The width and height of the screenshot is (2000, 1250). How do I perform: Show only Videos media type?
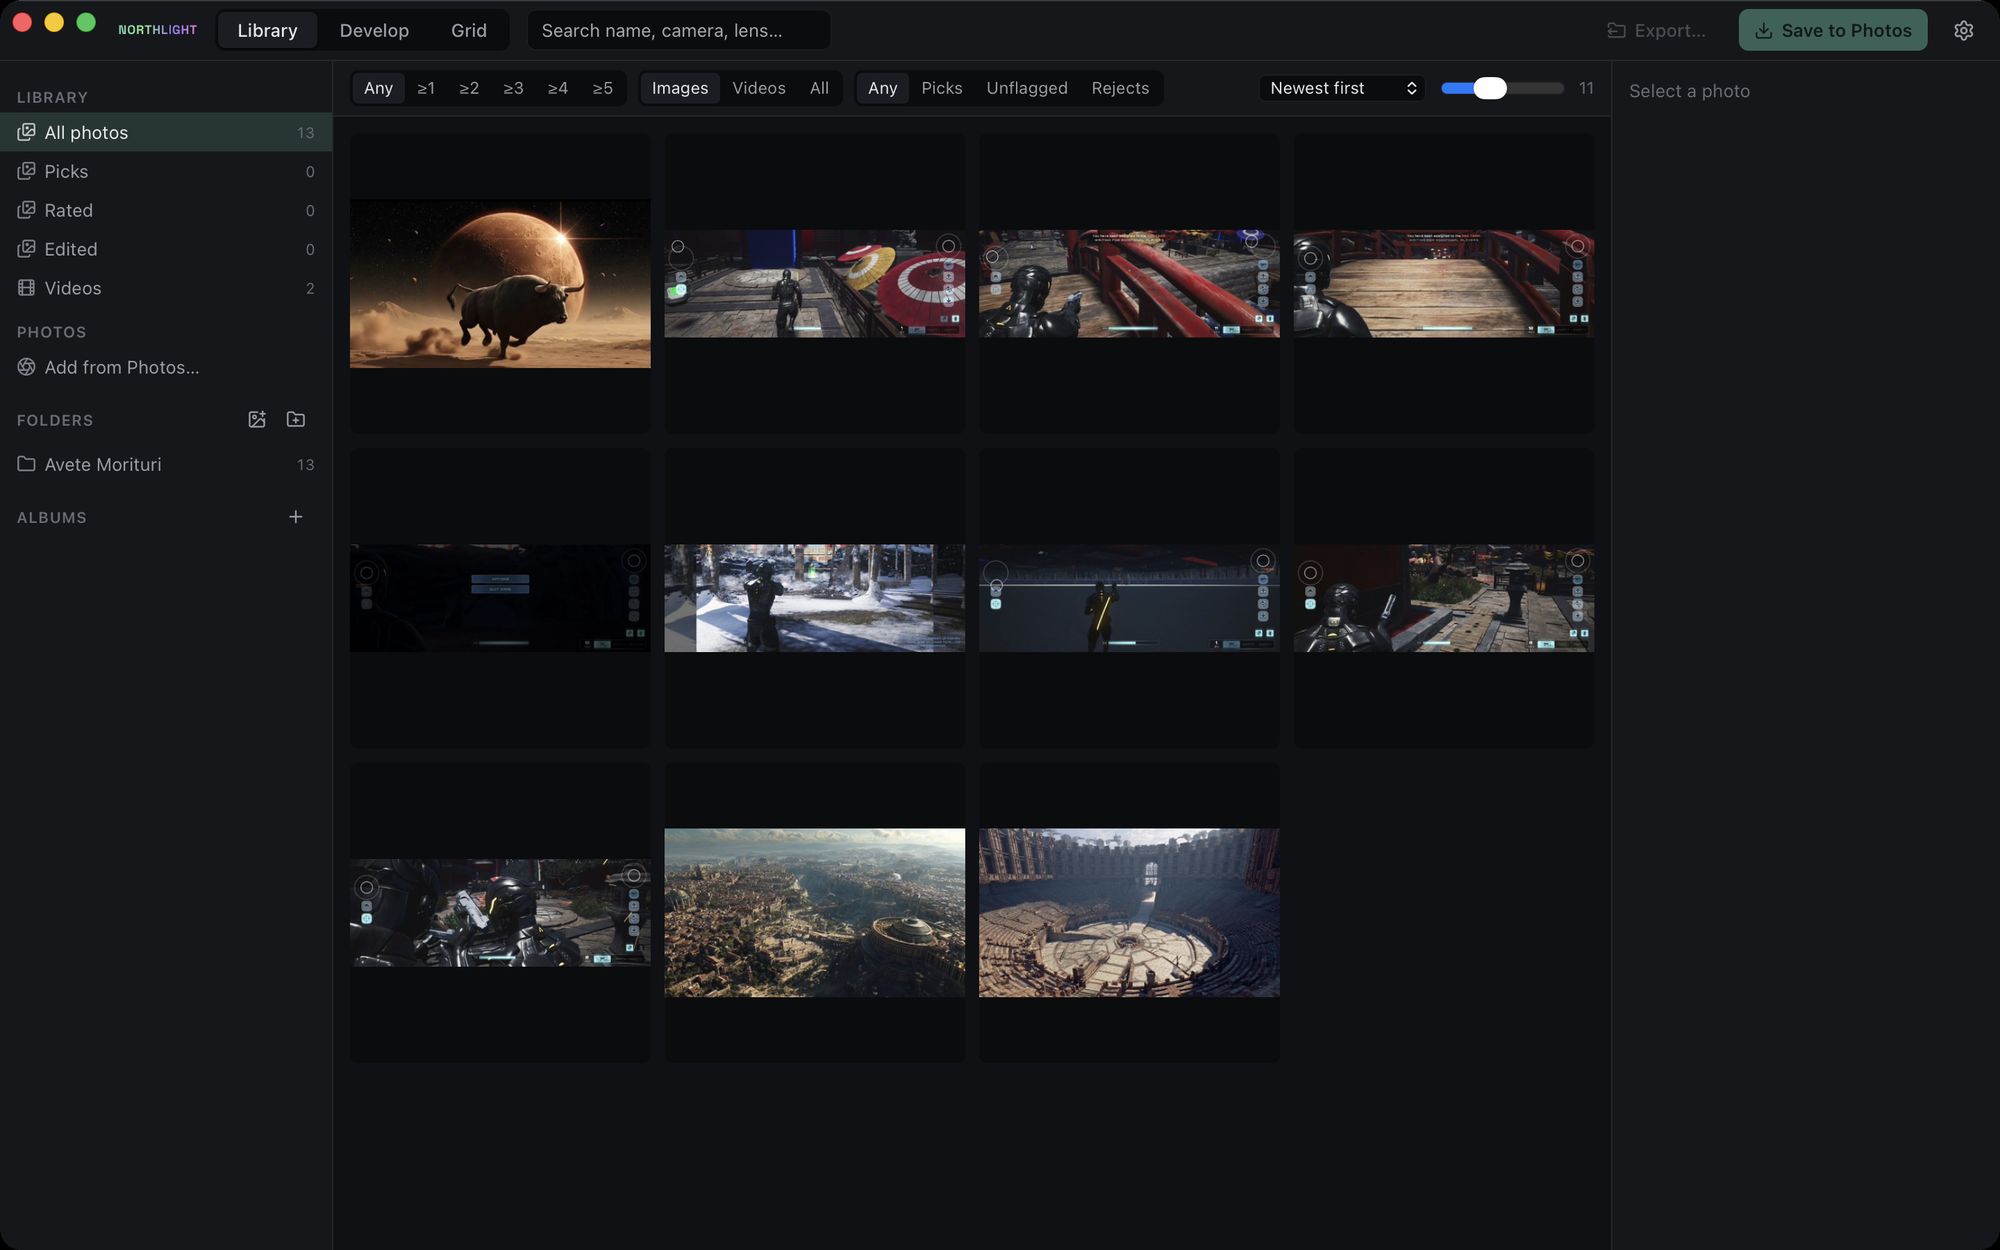click(x=759, y=88)
